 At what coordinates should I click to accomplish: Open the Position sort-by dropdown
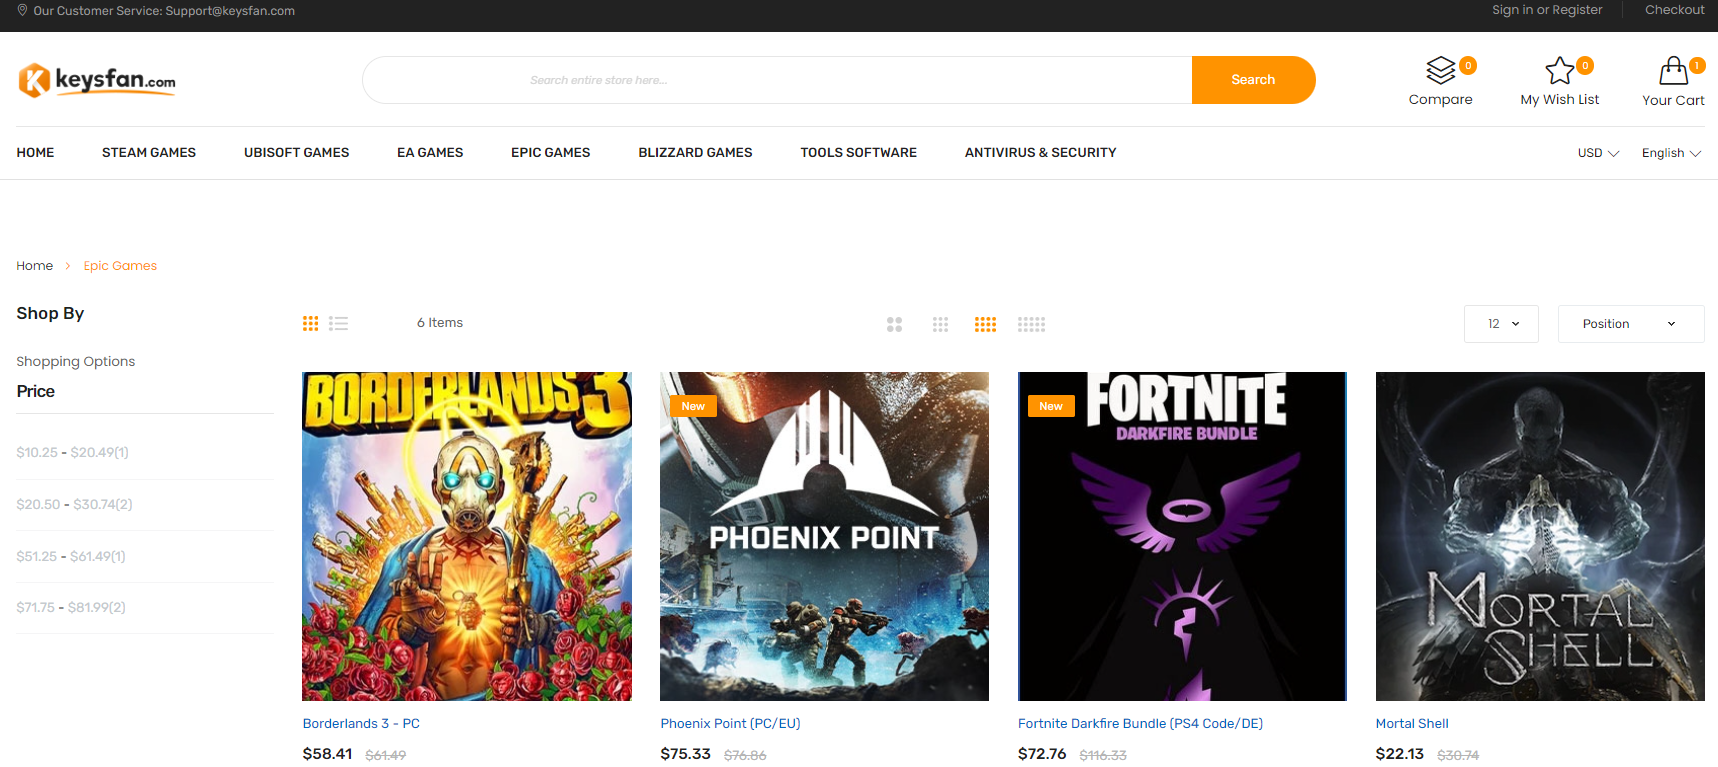click(x=1631, y=324)
